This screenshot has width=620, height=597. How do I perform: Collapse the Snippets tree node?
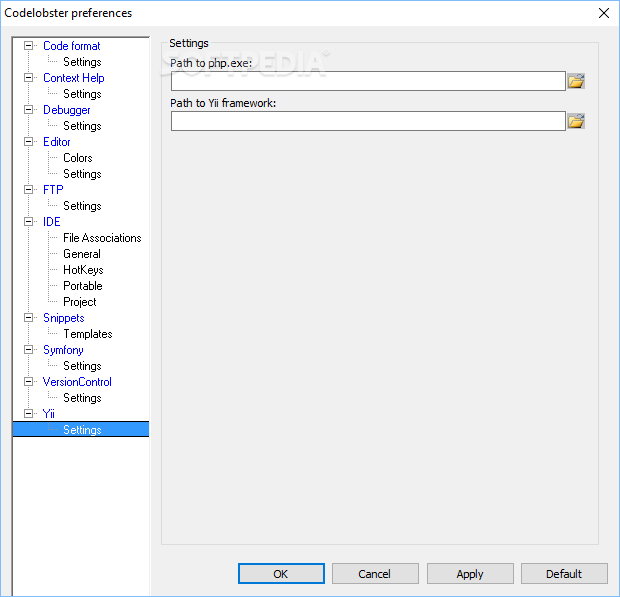tap(28, 317)
